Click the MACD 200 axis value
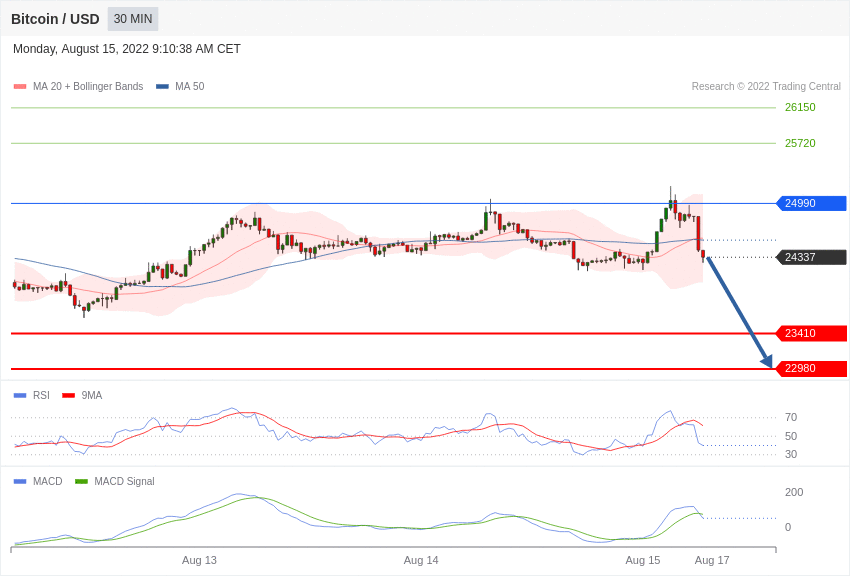 pos(794,492)
